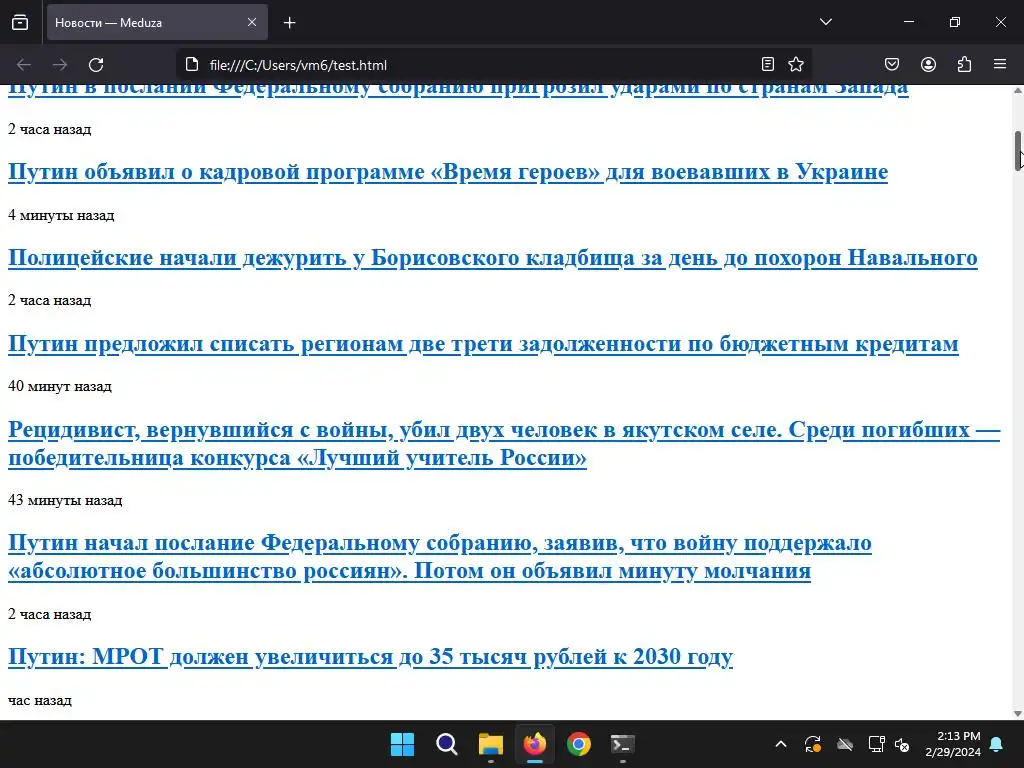Open the Terminal taskbar icon
The width and height of the screenshot is (1024, 768).
point(622,744)
